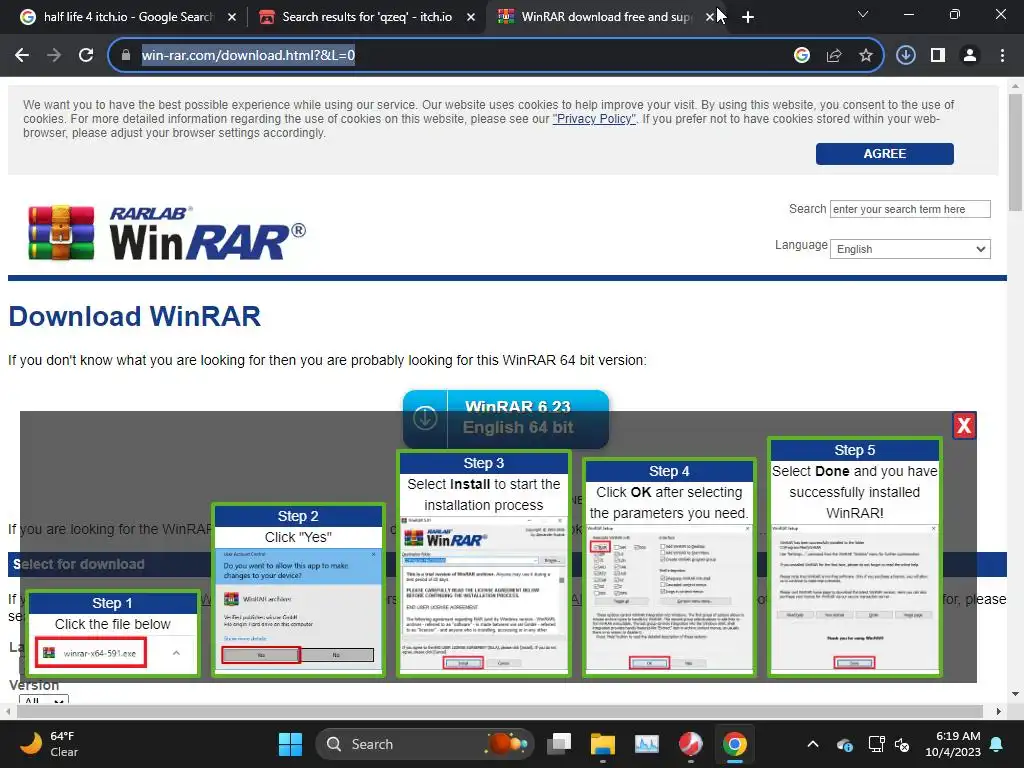Open the weather widget
1024x768 pixels.
tap(49, 744)
